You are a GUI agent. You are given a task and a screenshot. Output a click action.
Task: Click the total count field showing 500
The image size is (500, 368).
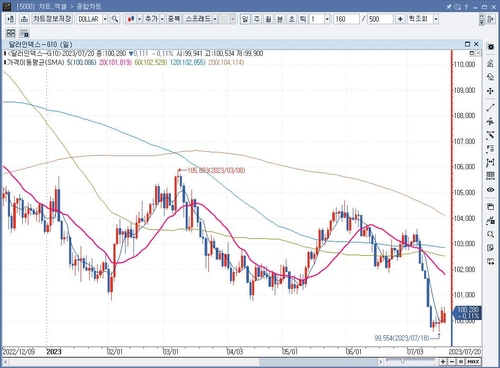click(380, 19)
